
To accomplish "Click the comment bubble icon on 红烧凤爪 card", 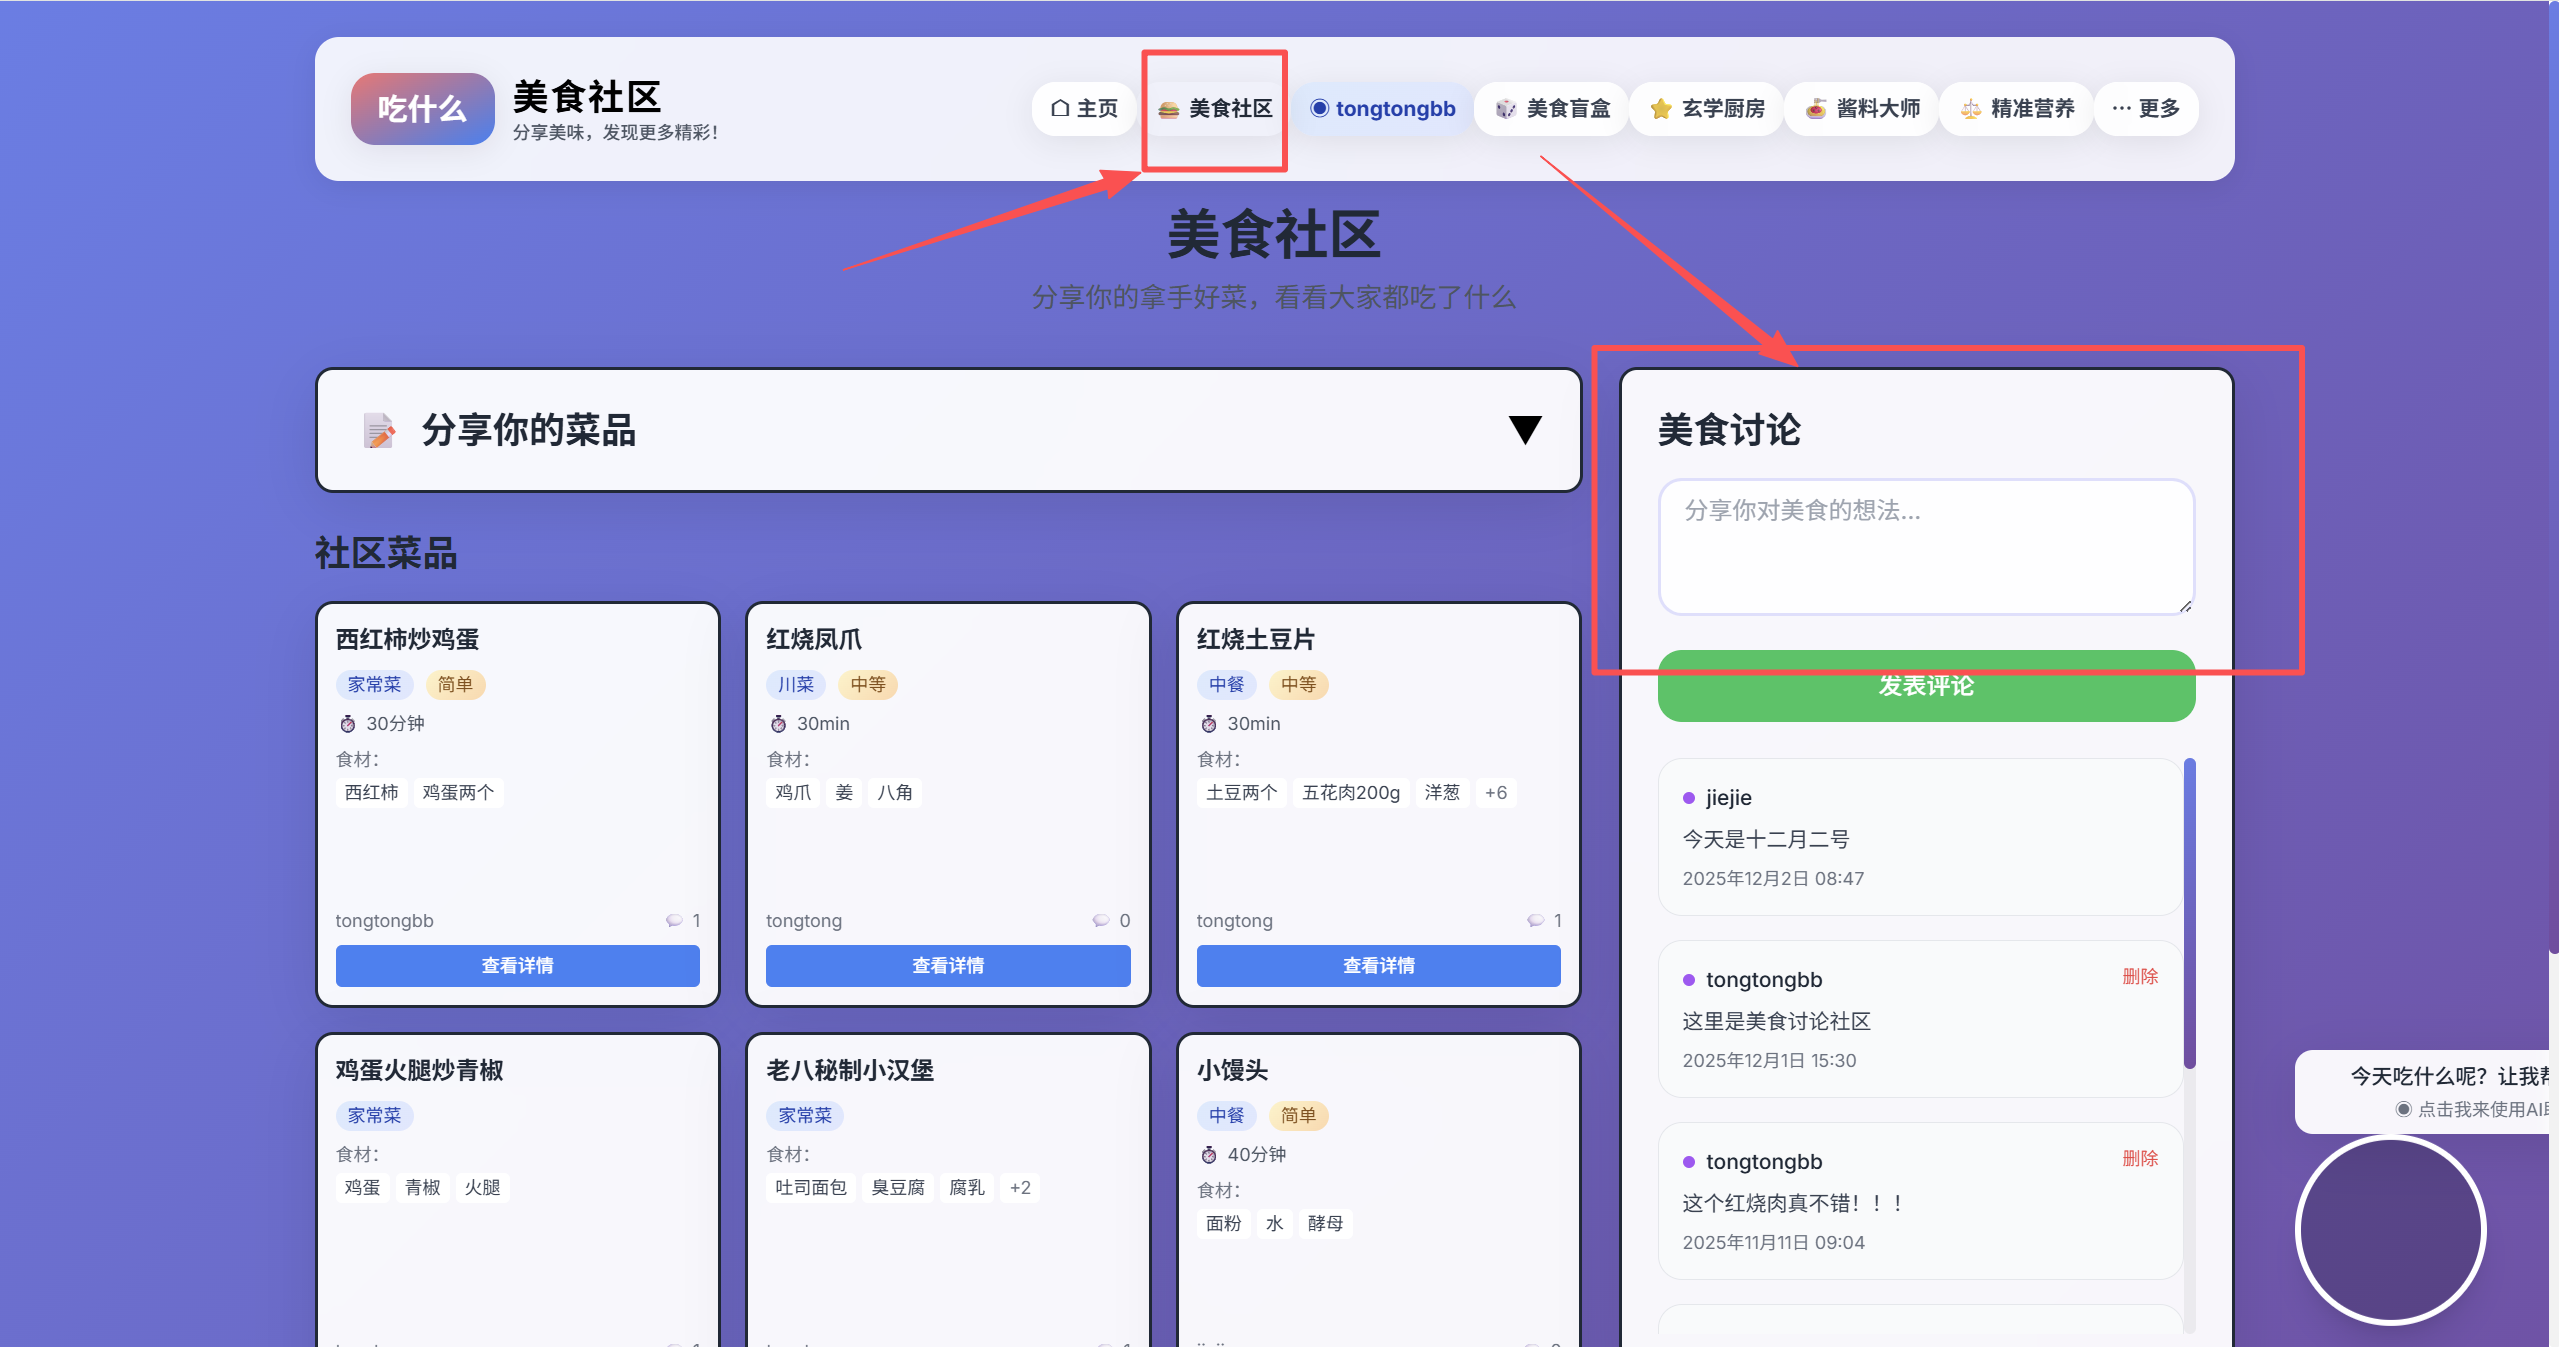I will click(x=1100, y=920).
